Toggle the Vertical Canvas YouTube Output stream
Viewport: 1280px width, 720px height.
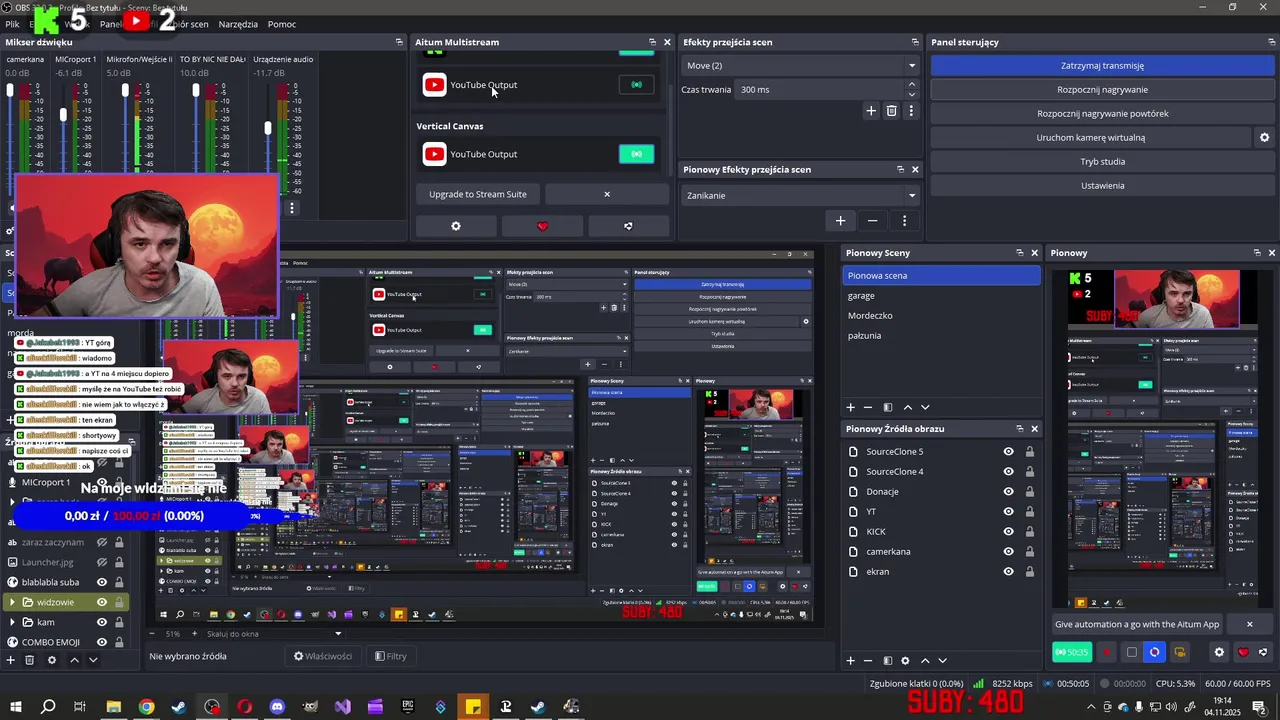coord(637,154)
